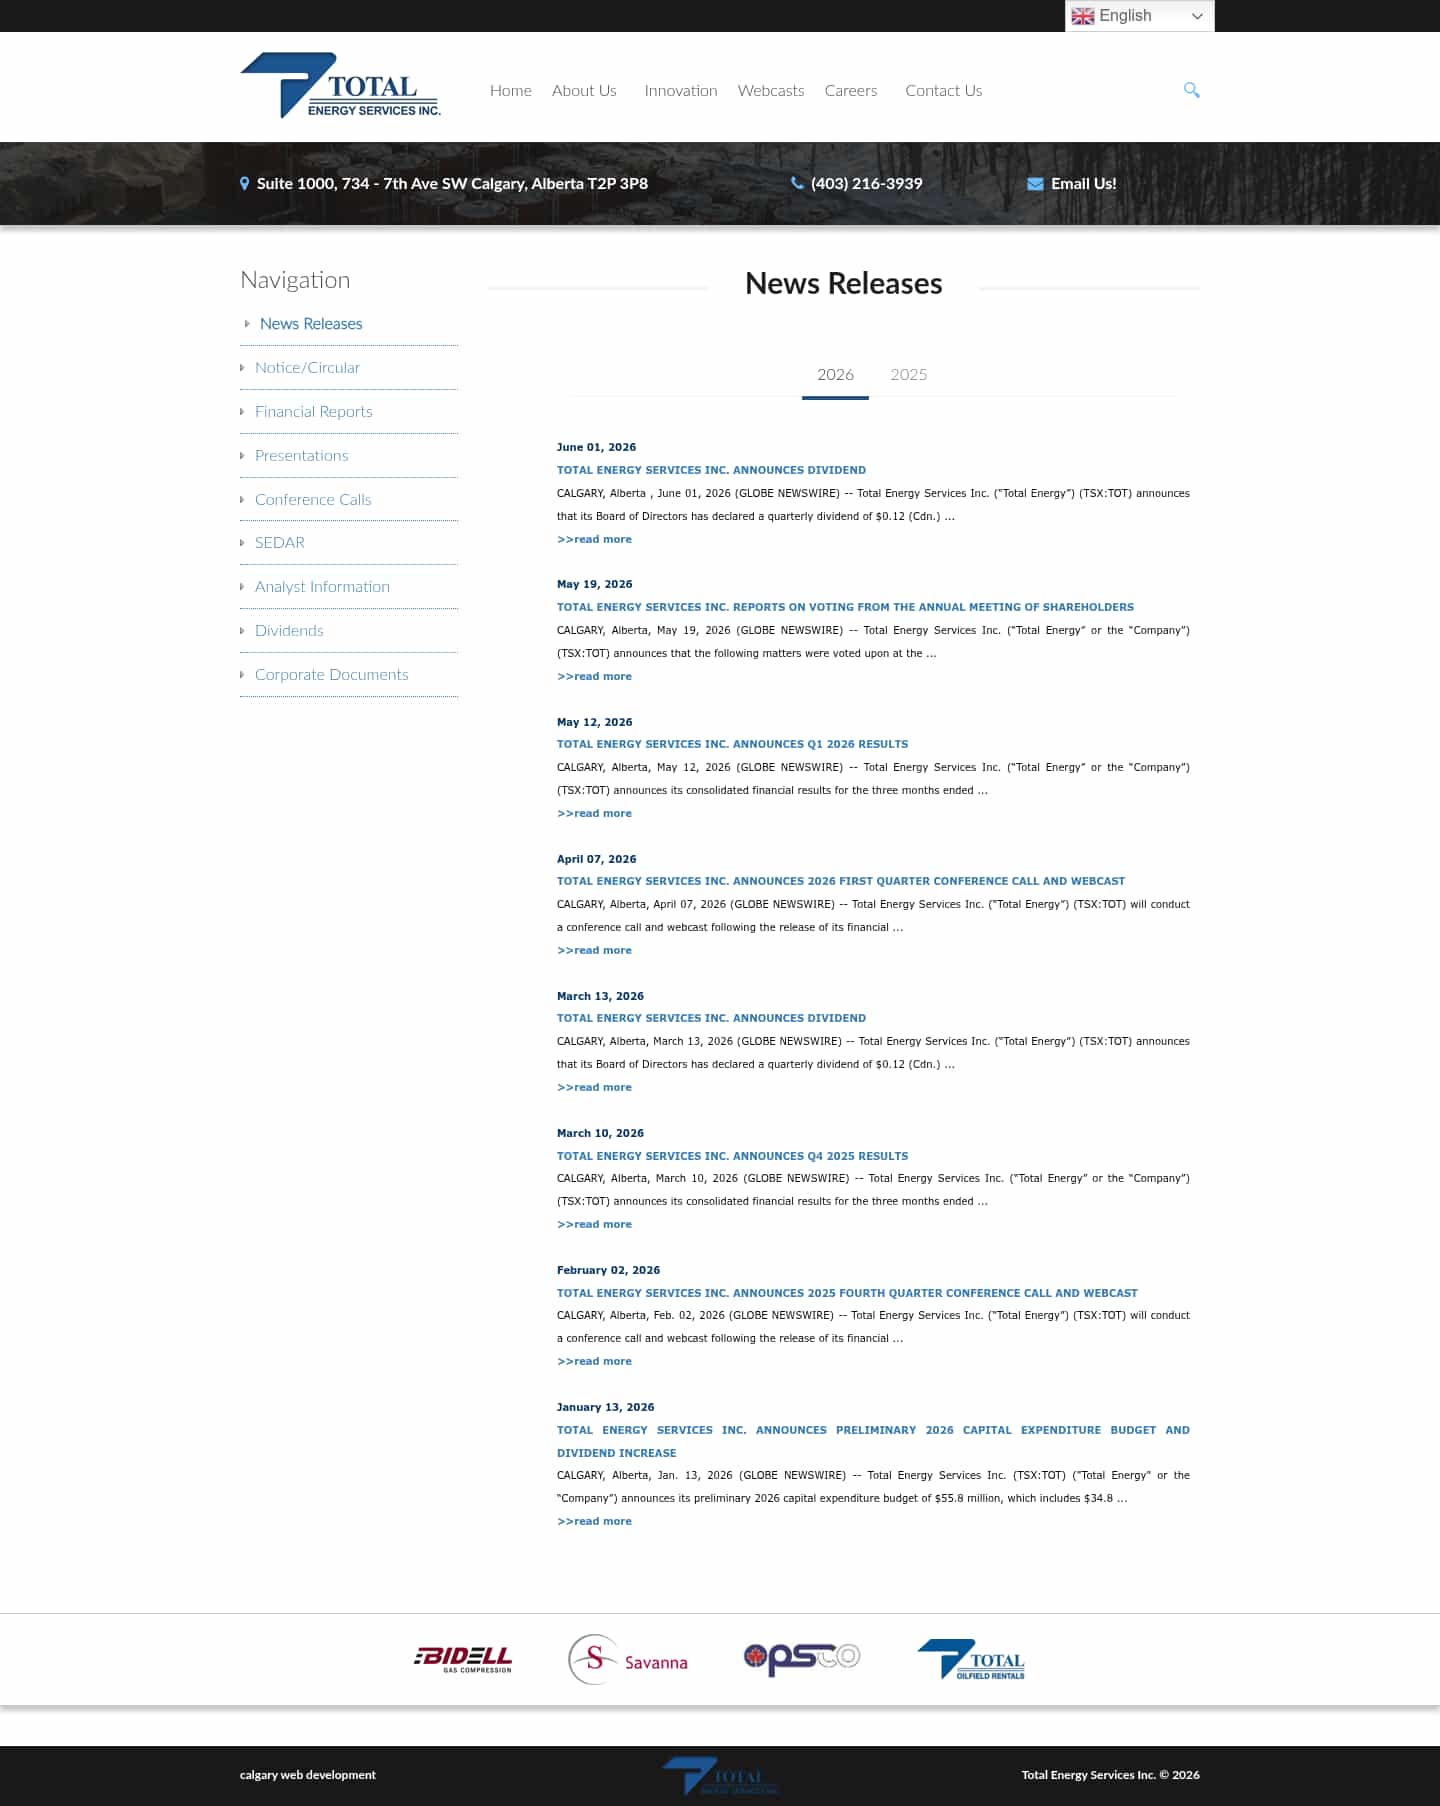The image size is (1440, 1806).
Task: Open Conference Calls in the side navigation
Action: click(x=313, y=500)
